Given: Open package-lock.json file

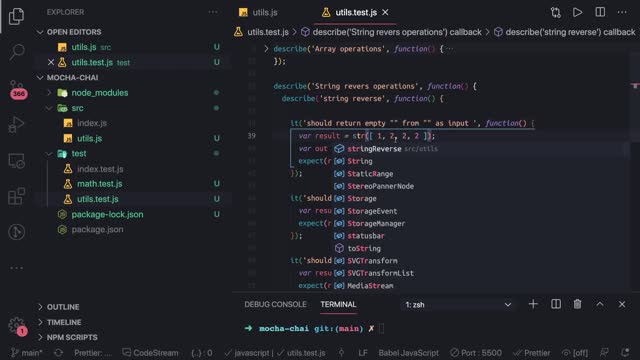Looking at the screenshot, I should [107, 214].
